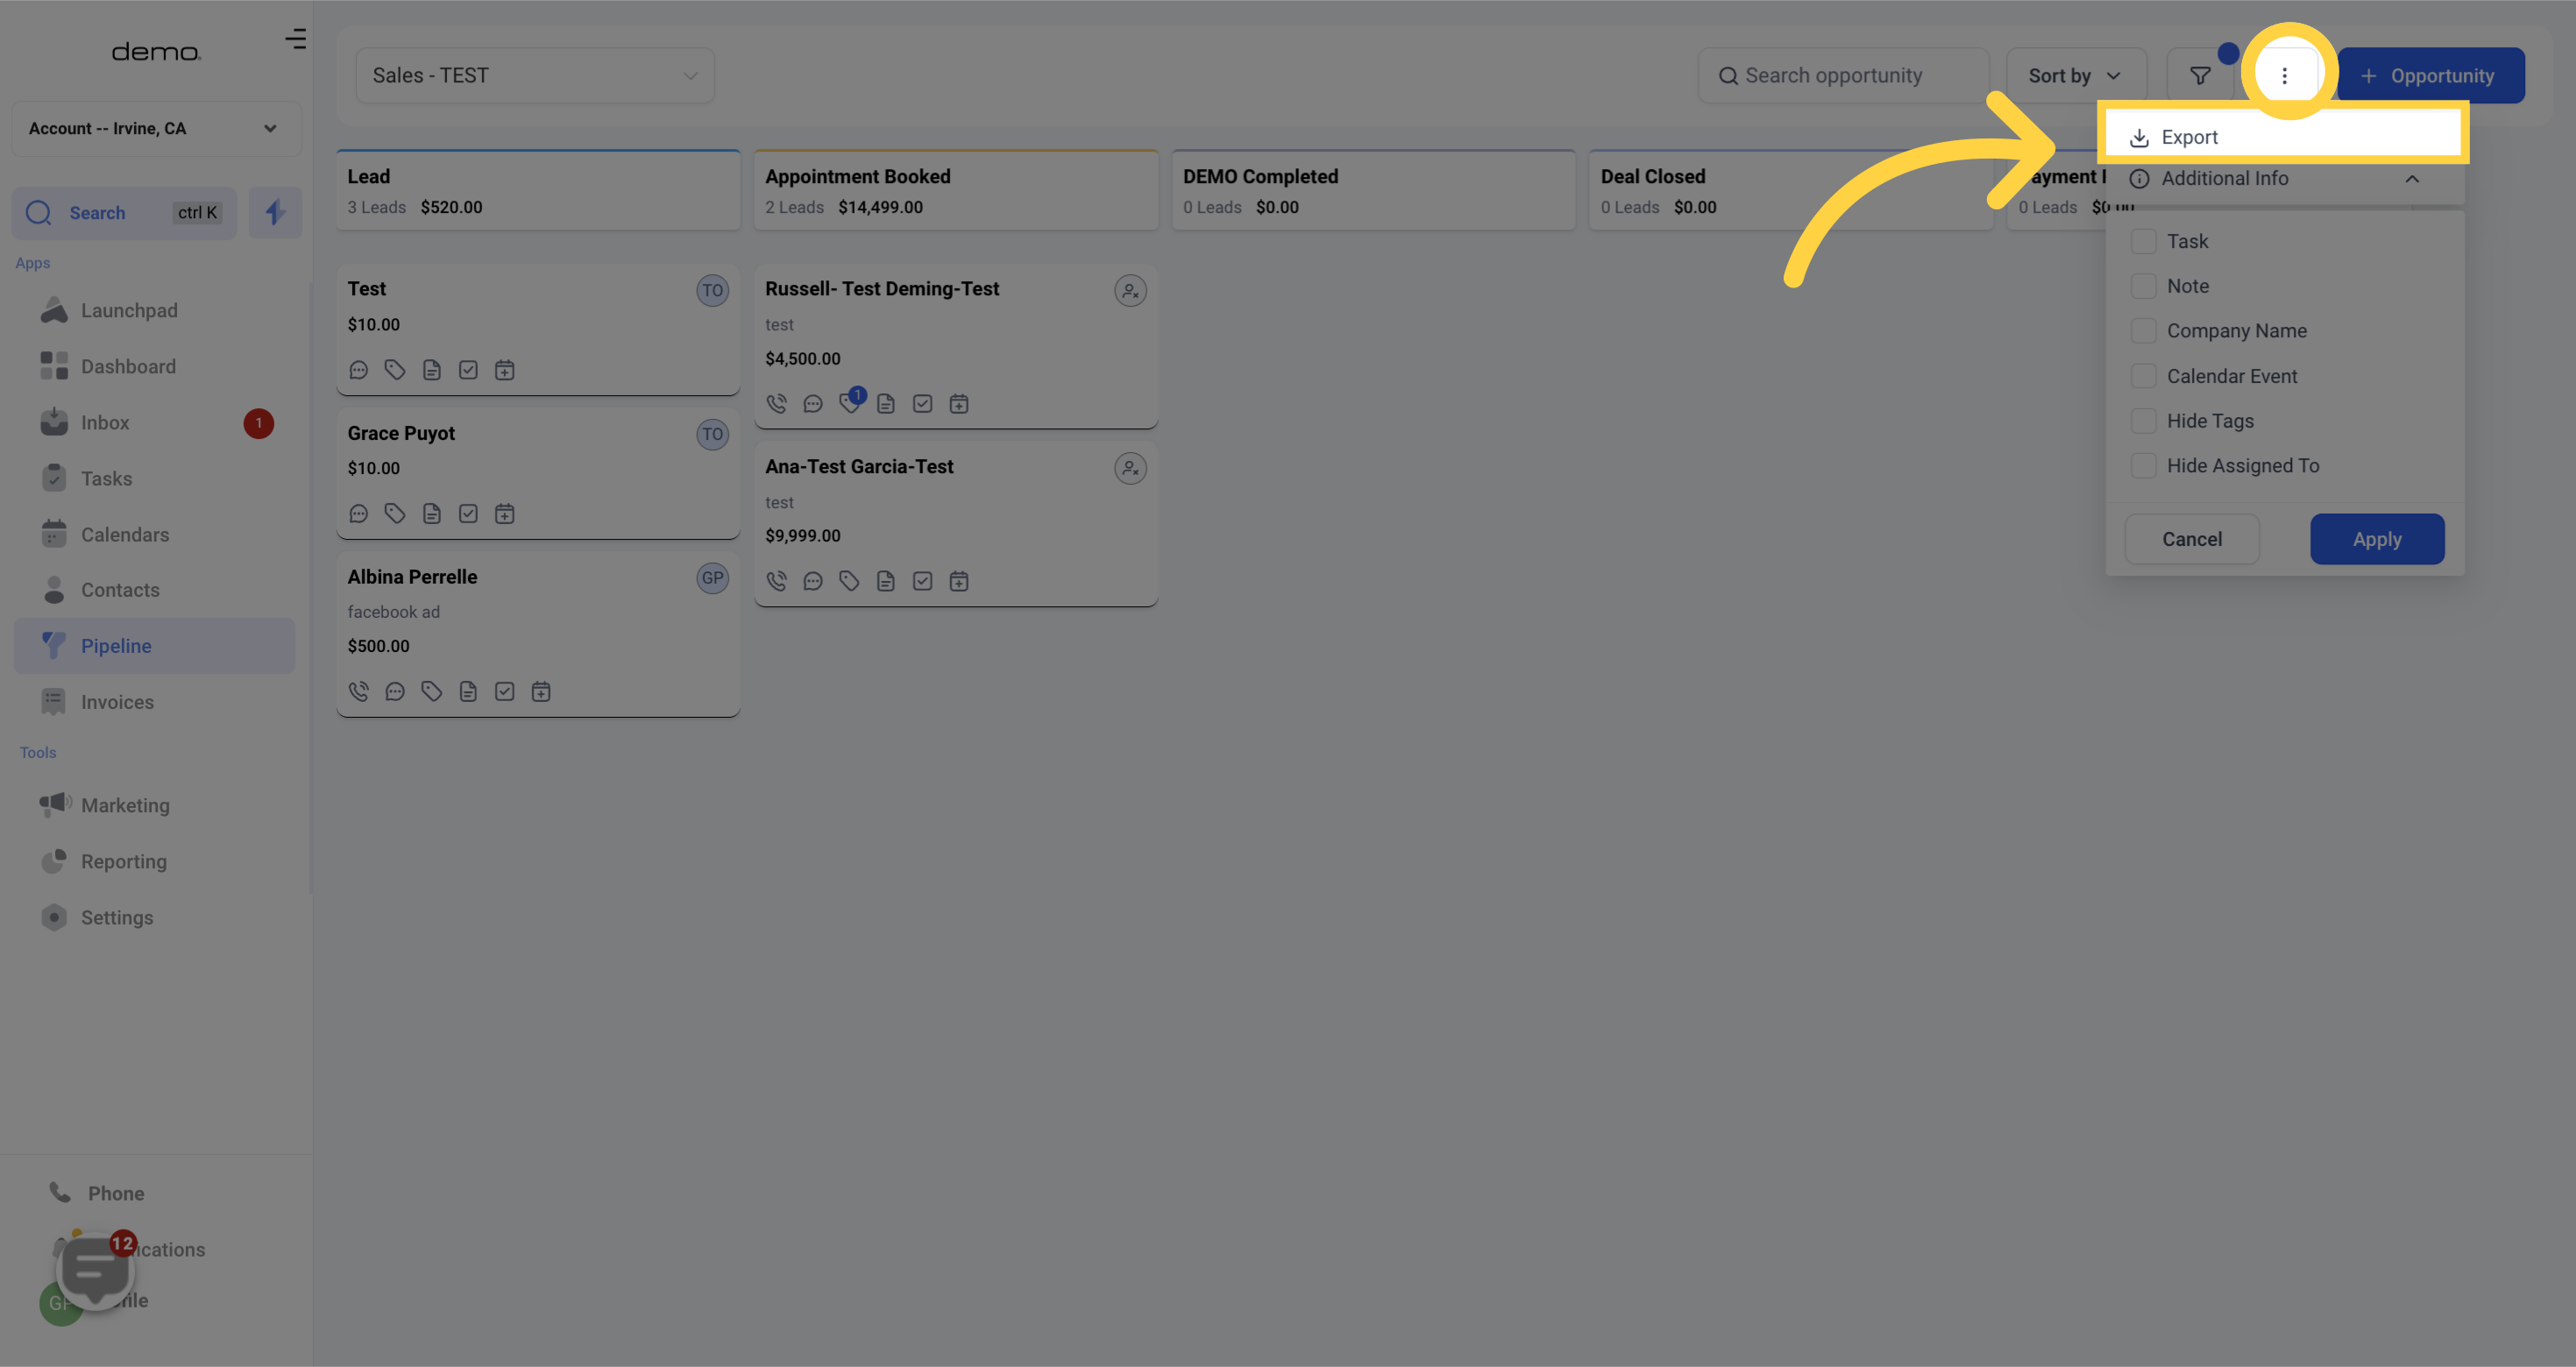Click the three-dot more options icon

pos(2284,76)
